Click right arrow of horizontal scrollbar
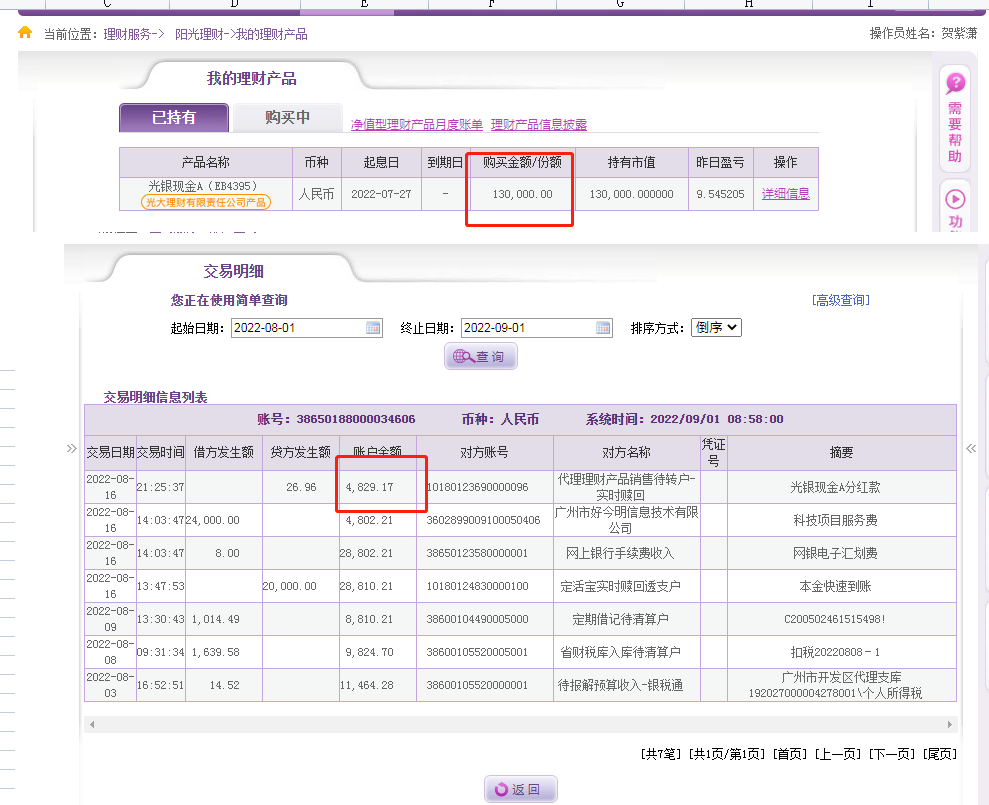Image resolution: width=989 pixels, height=805 pixels. [949, 724]
